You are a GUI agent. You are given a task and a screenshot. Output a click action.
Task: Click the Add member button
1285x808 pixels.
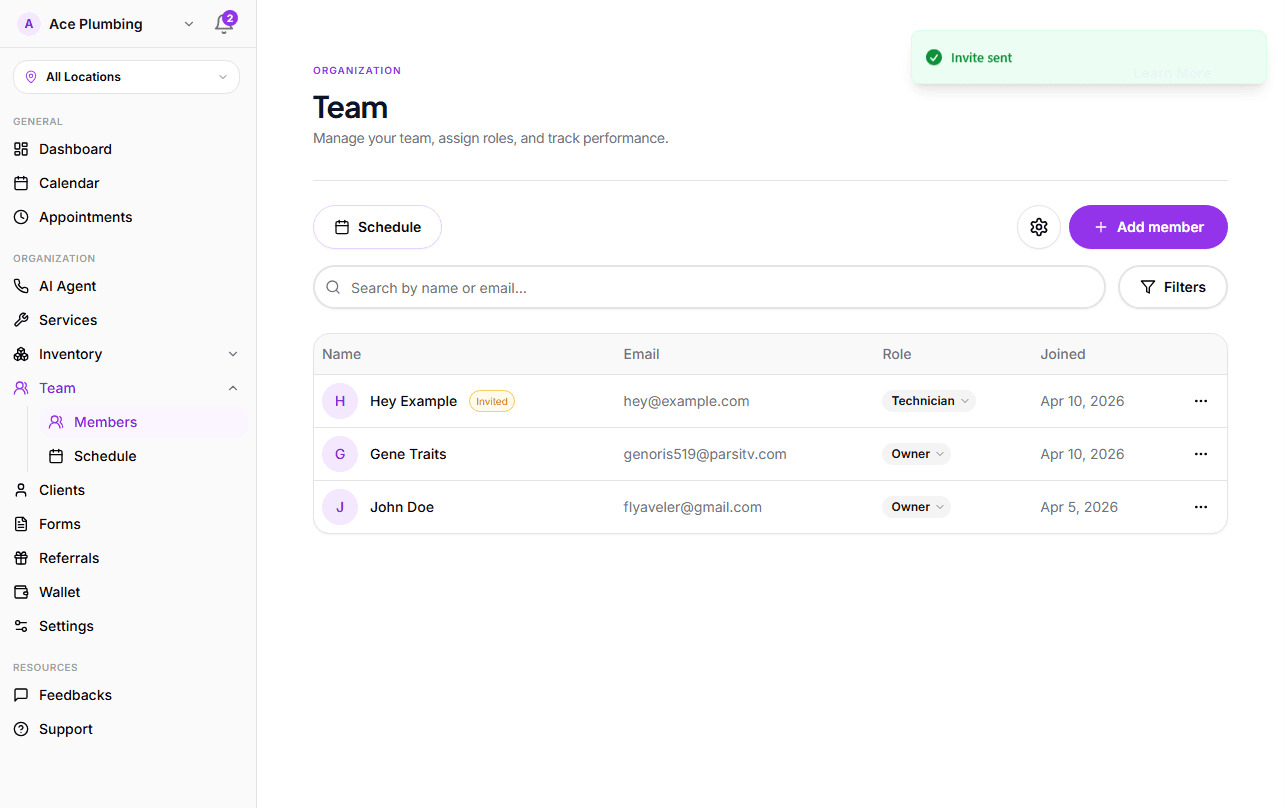1148,227
